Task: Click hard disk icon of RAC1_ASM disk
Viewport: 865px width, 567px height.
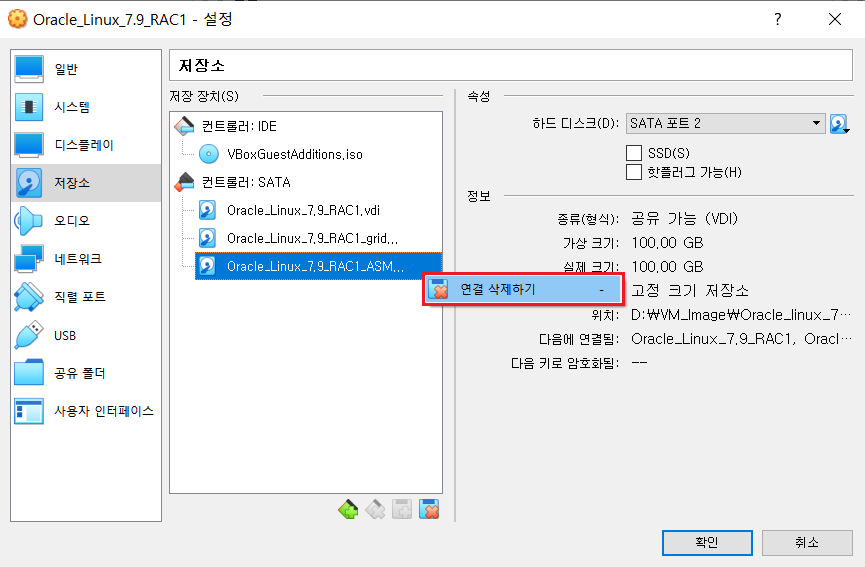Action: click(207, 266)
